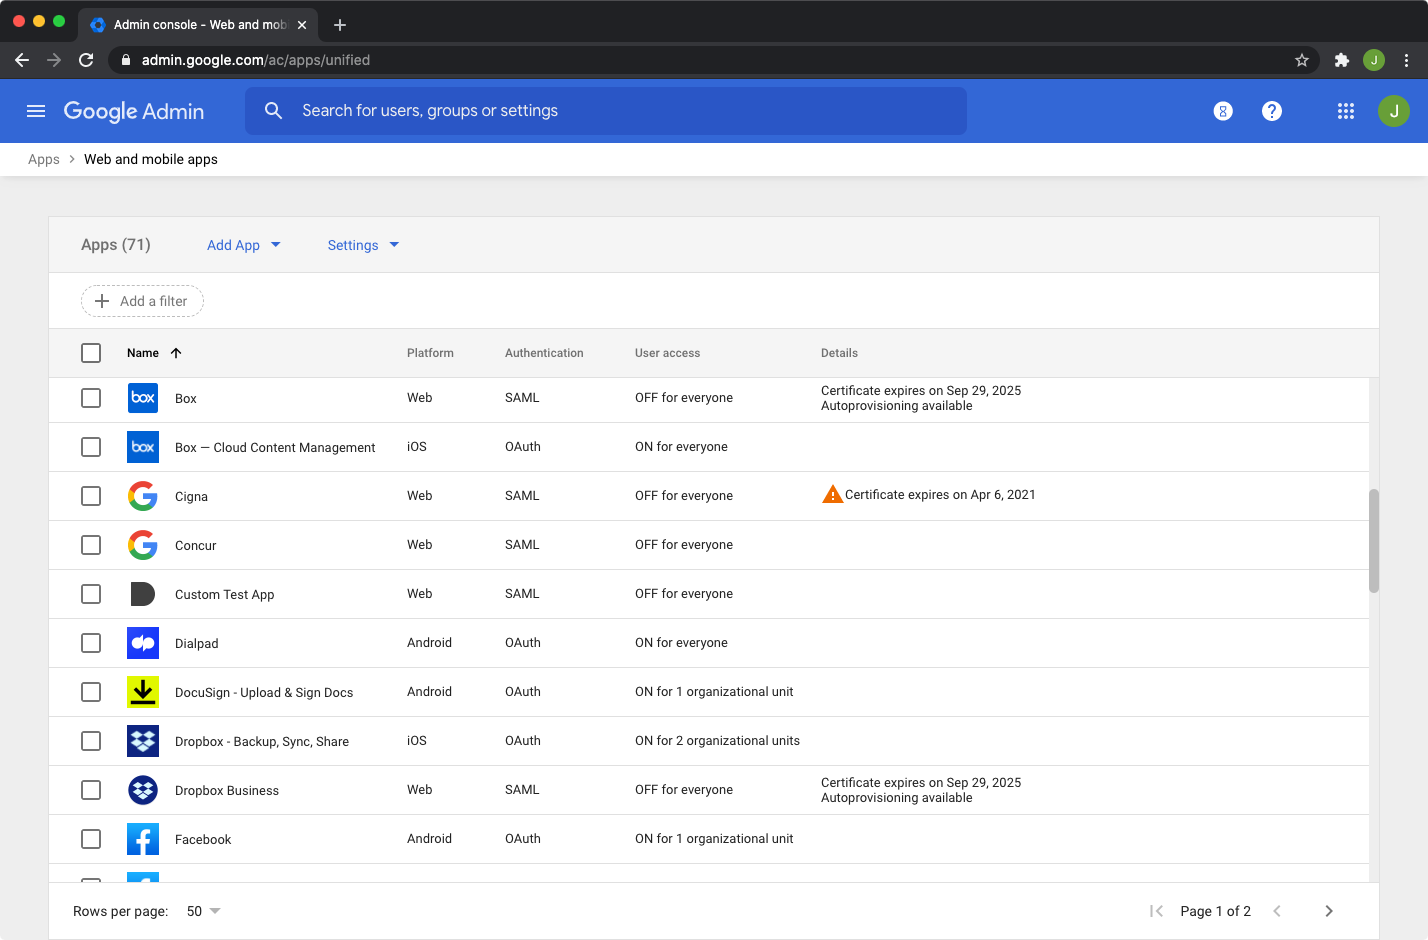1428x940 pixels.
Task: Click the User access column header
Action: pos(667,353)
